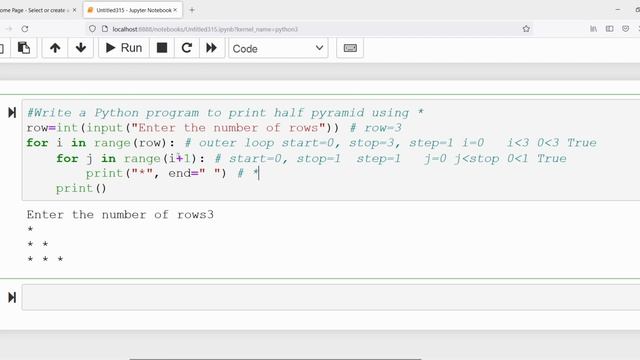Open the Pocket save icon

click(x=625, y=29)
